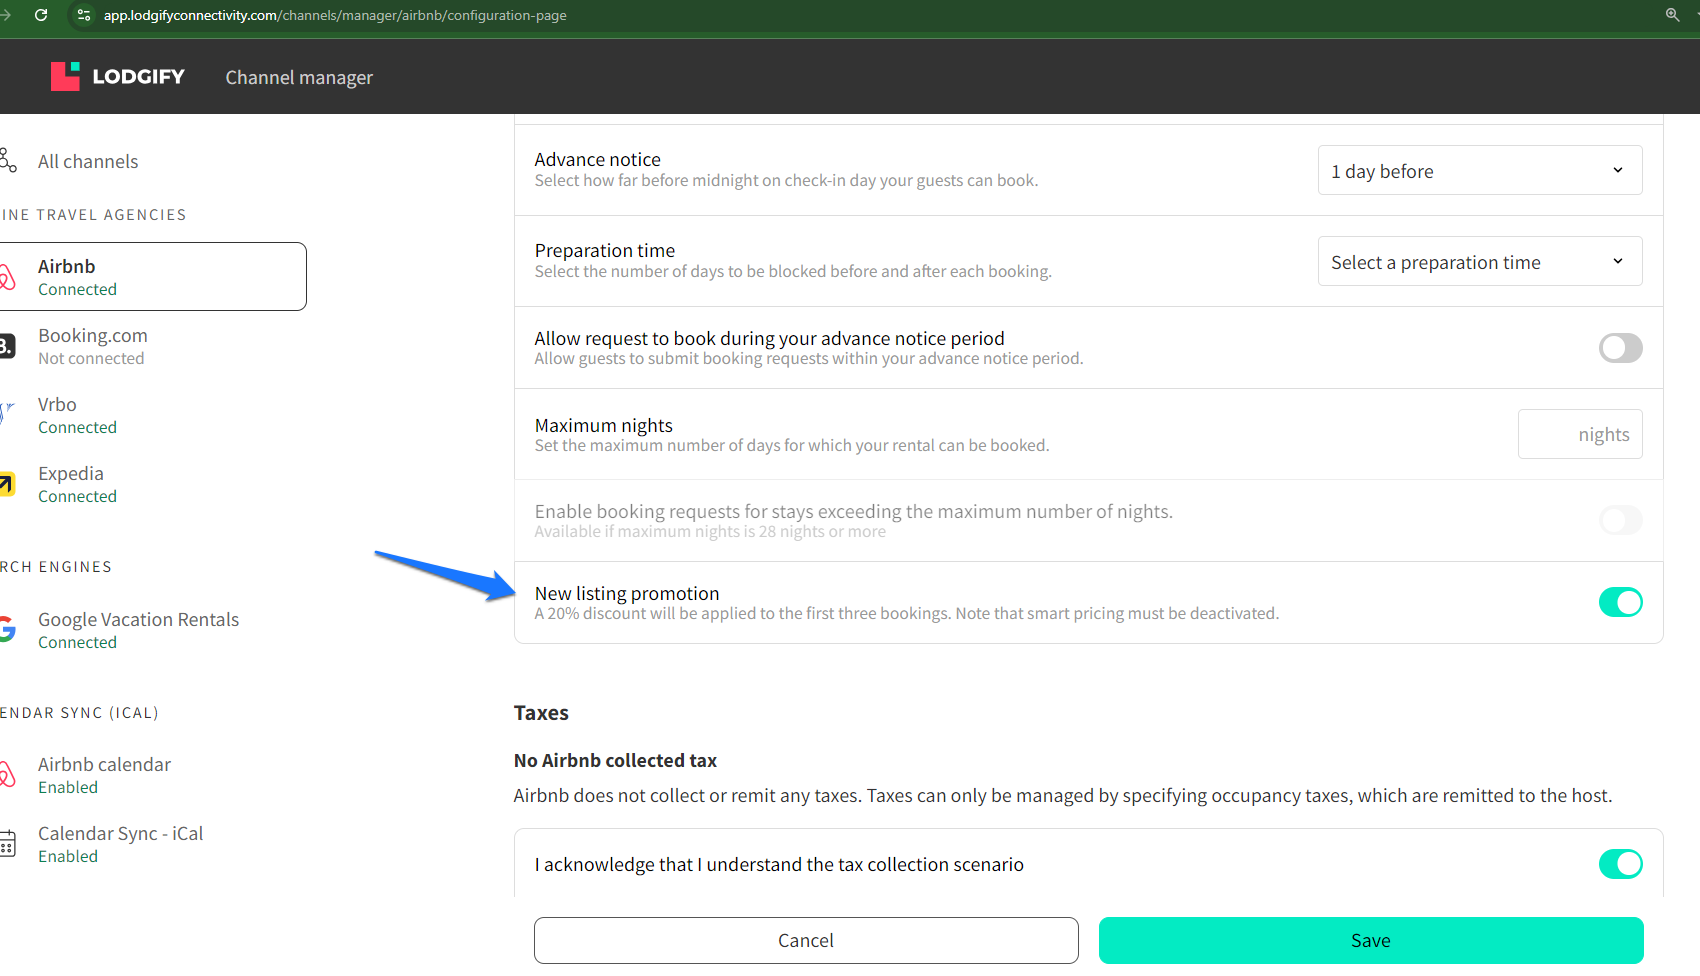This screenshot has height=976, width=1700.
Task: Click the Save button
Action: coord(1371,940)
